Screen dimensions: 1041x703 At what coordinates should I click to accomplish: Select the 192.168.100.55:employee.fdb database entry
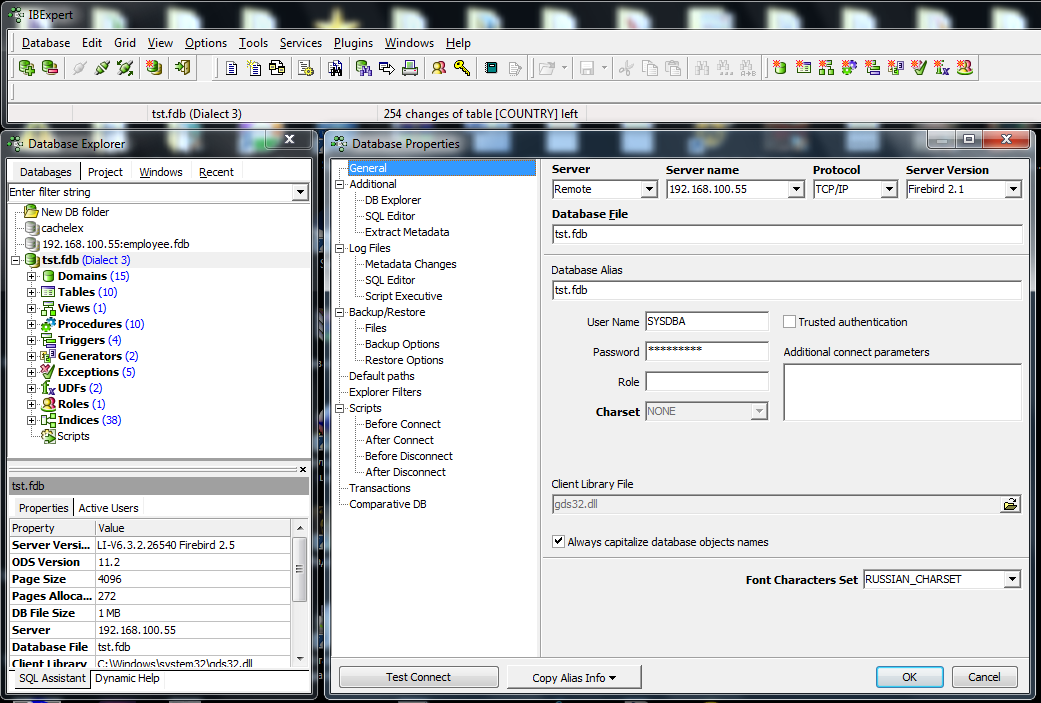click(116, 244)
